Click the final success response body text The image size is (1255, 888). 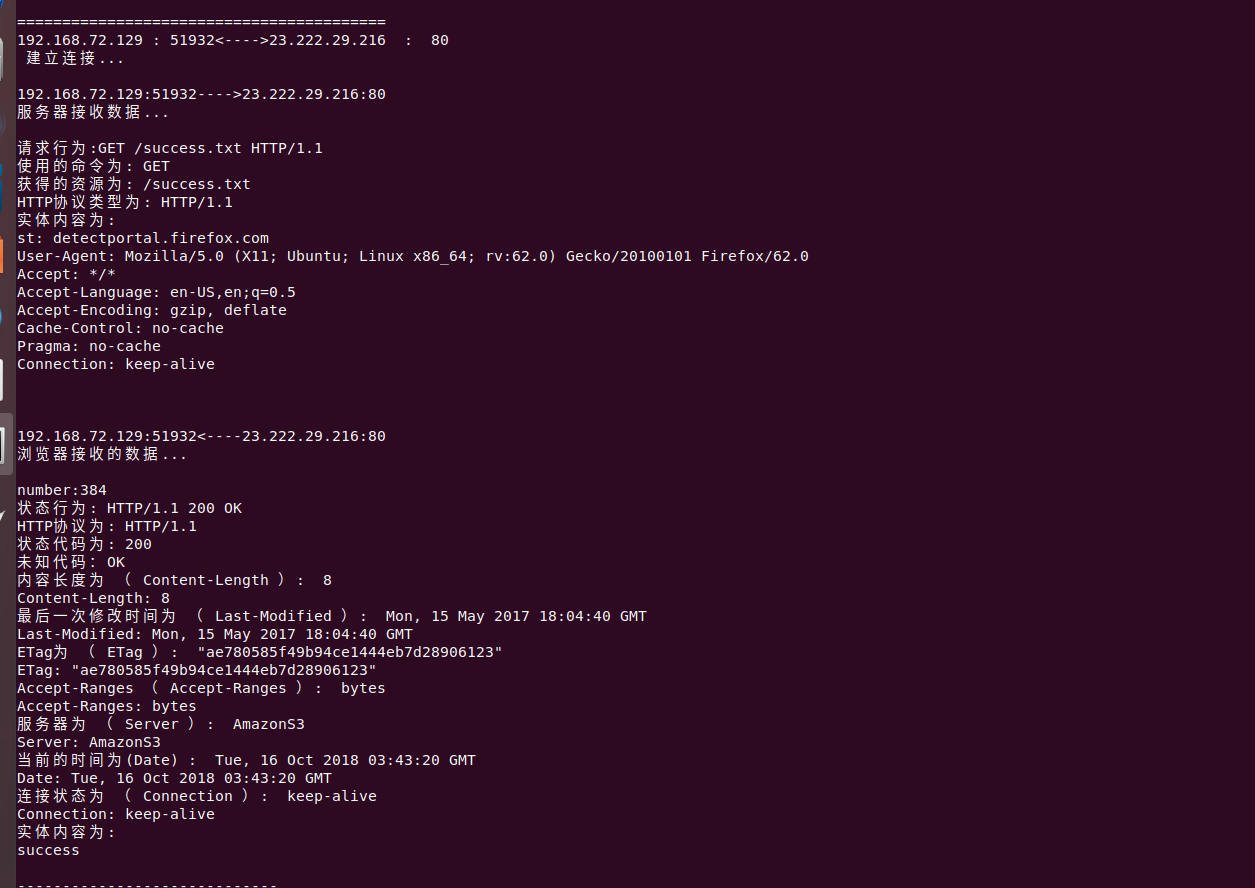point(48,850)
